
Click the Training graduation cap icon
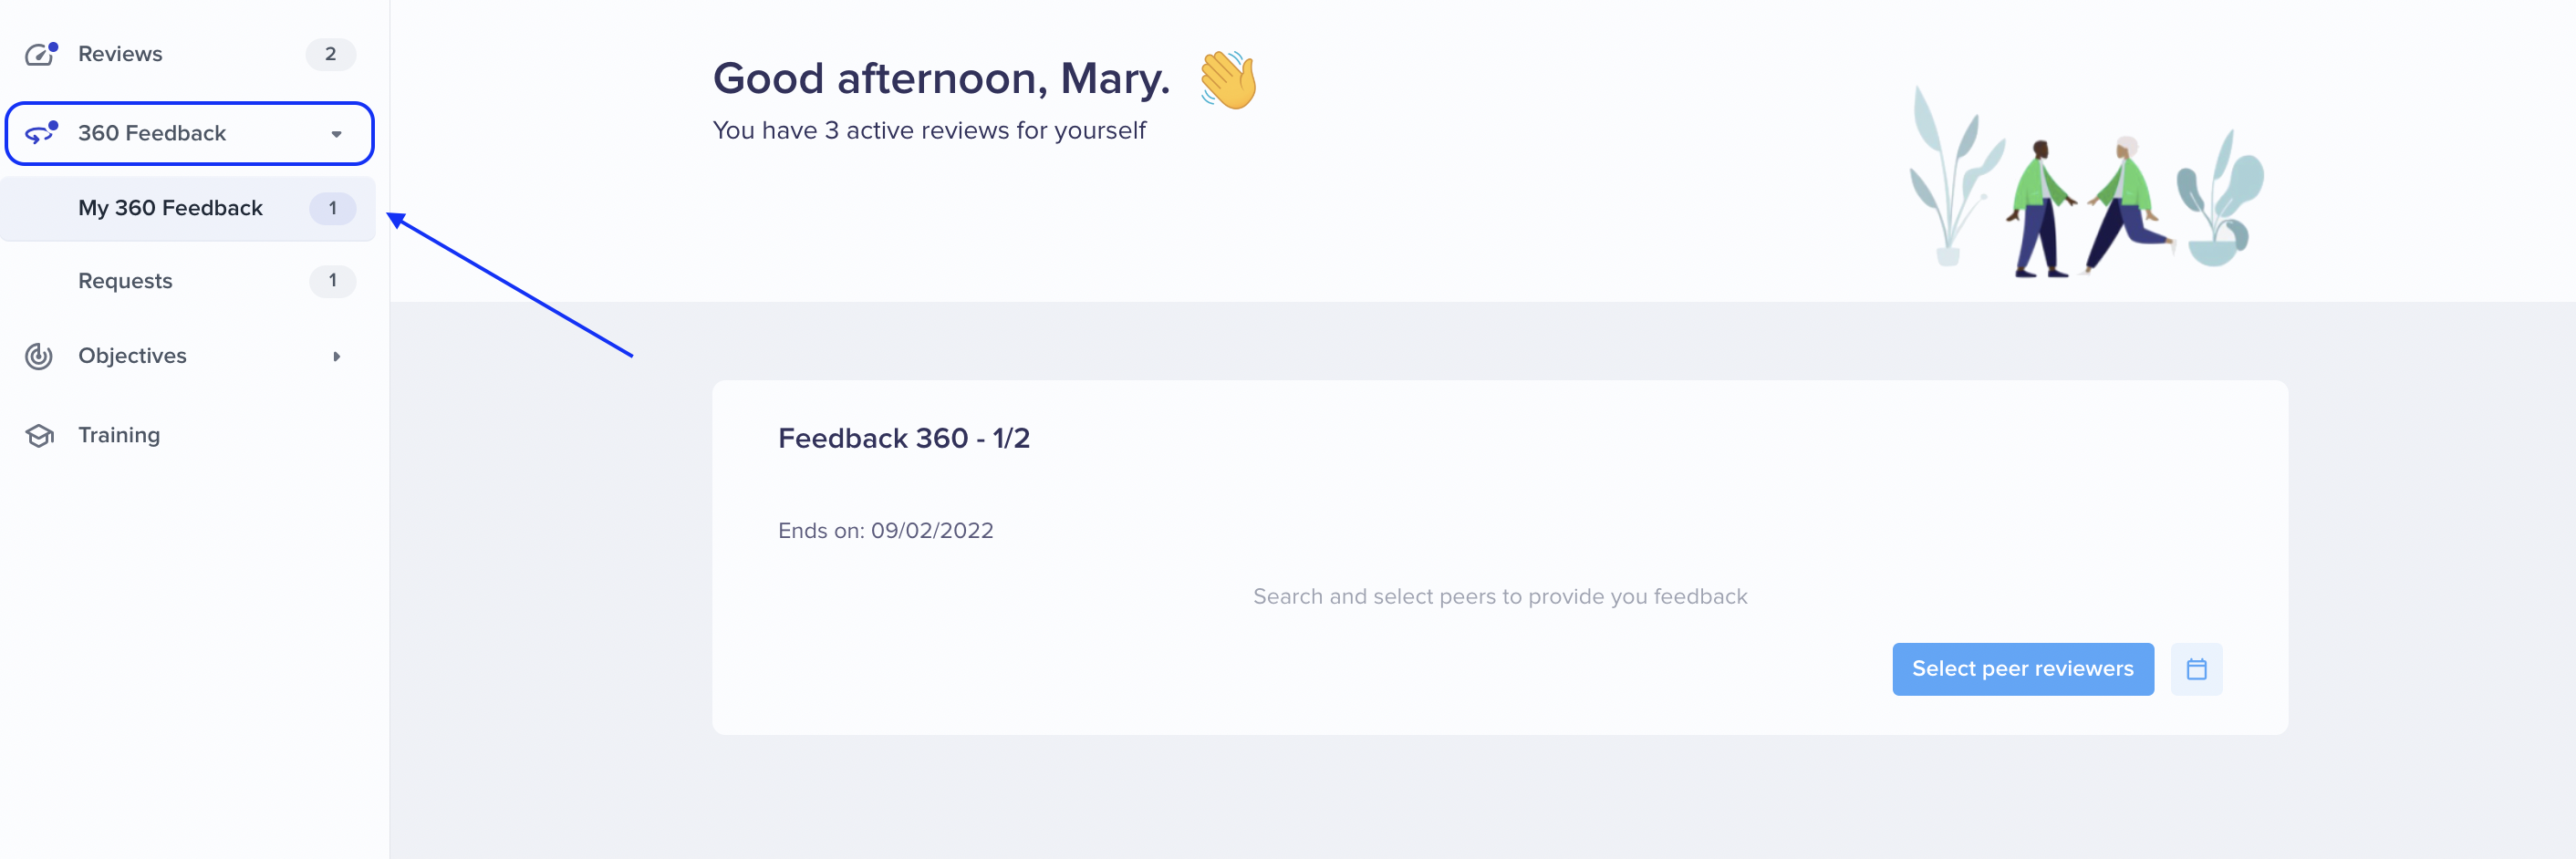tap(40, 435)
